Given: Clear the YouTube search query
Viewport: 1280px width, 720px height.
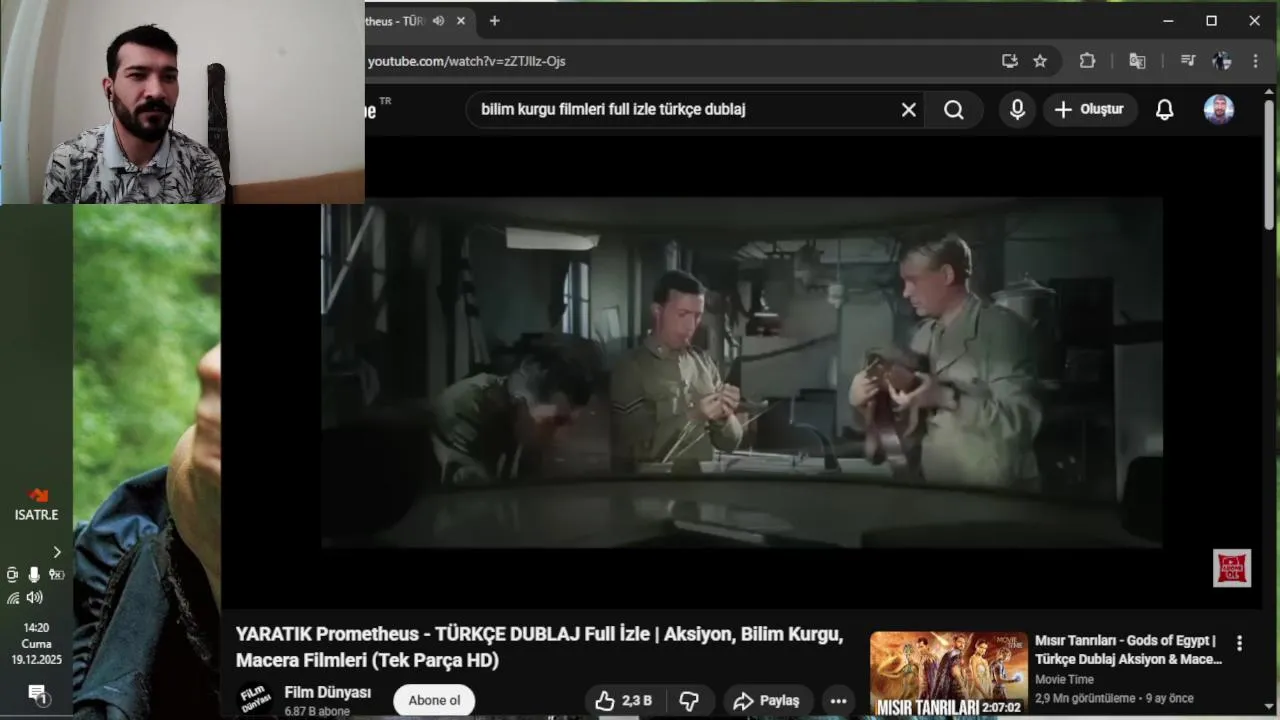Looking at the screenshot, I should click(908, 110).
